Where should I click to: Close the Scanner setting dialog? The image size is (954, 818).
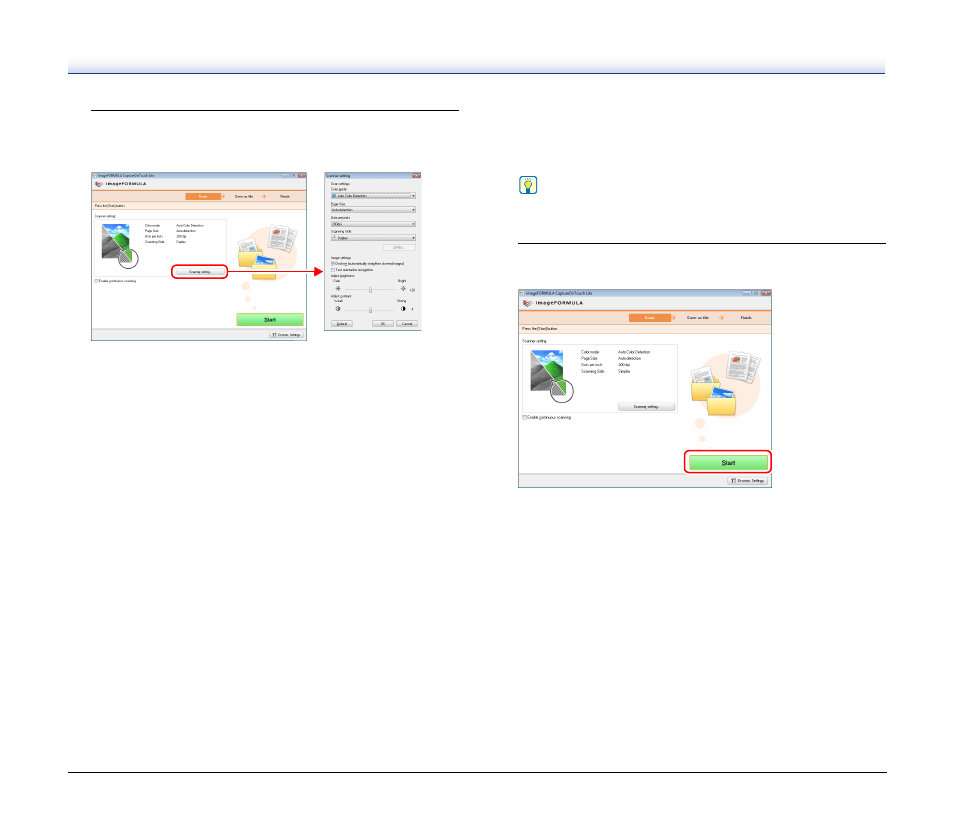416,176
